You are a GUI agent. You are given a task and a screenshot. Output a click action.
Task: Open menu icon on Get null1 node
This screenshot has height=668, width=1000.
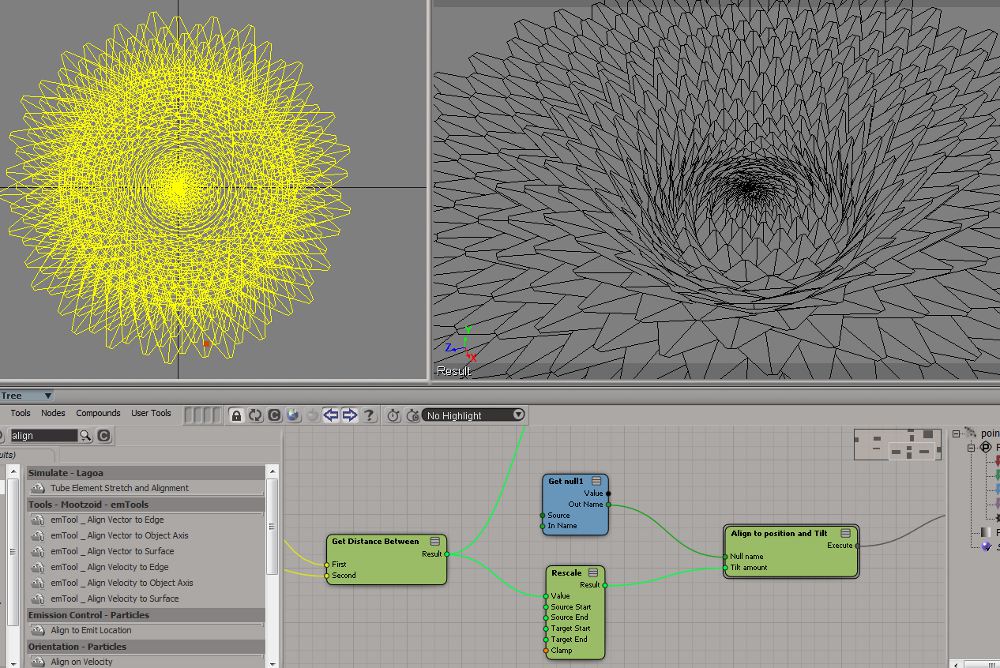[597, 481]
